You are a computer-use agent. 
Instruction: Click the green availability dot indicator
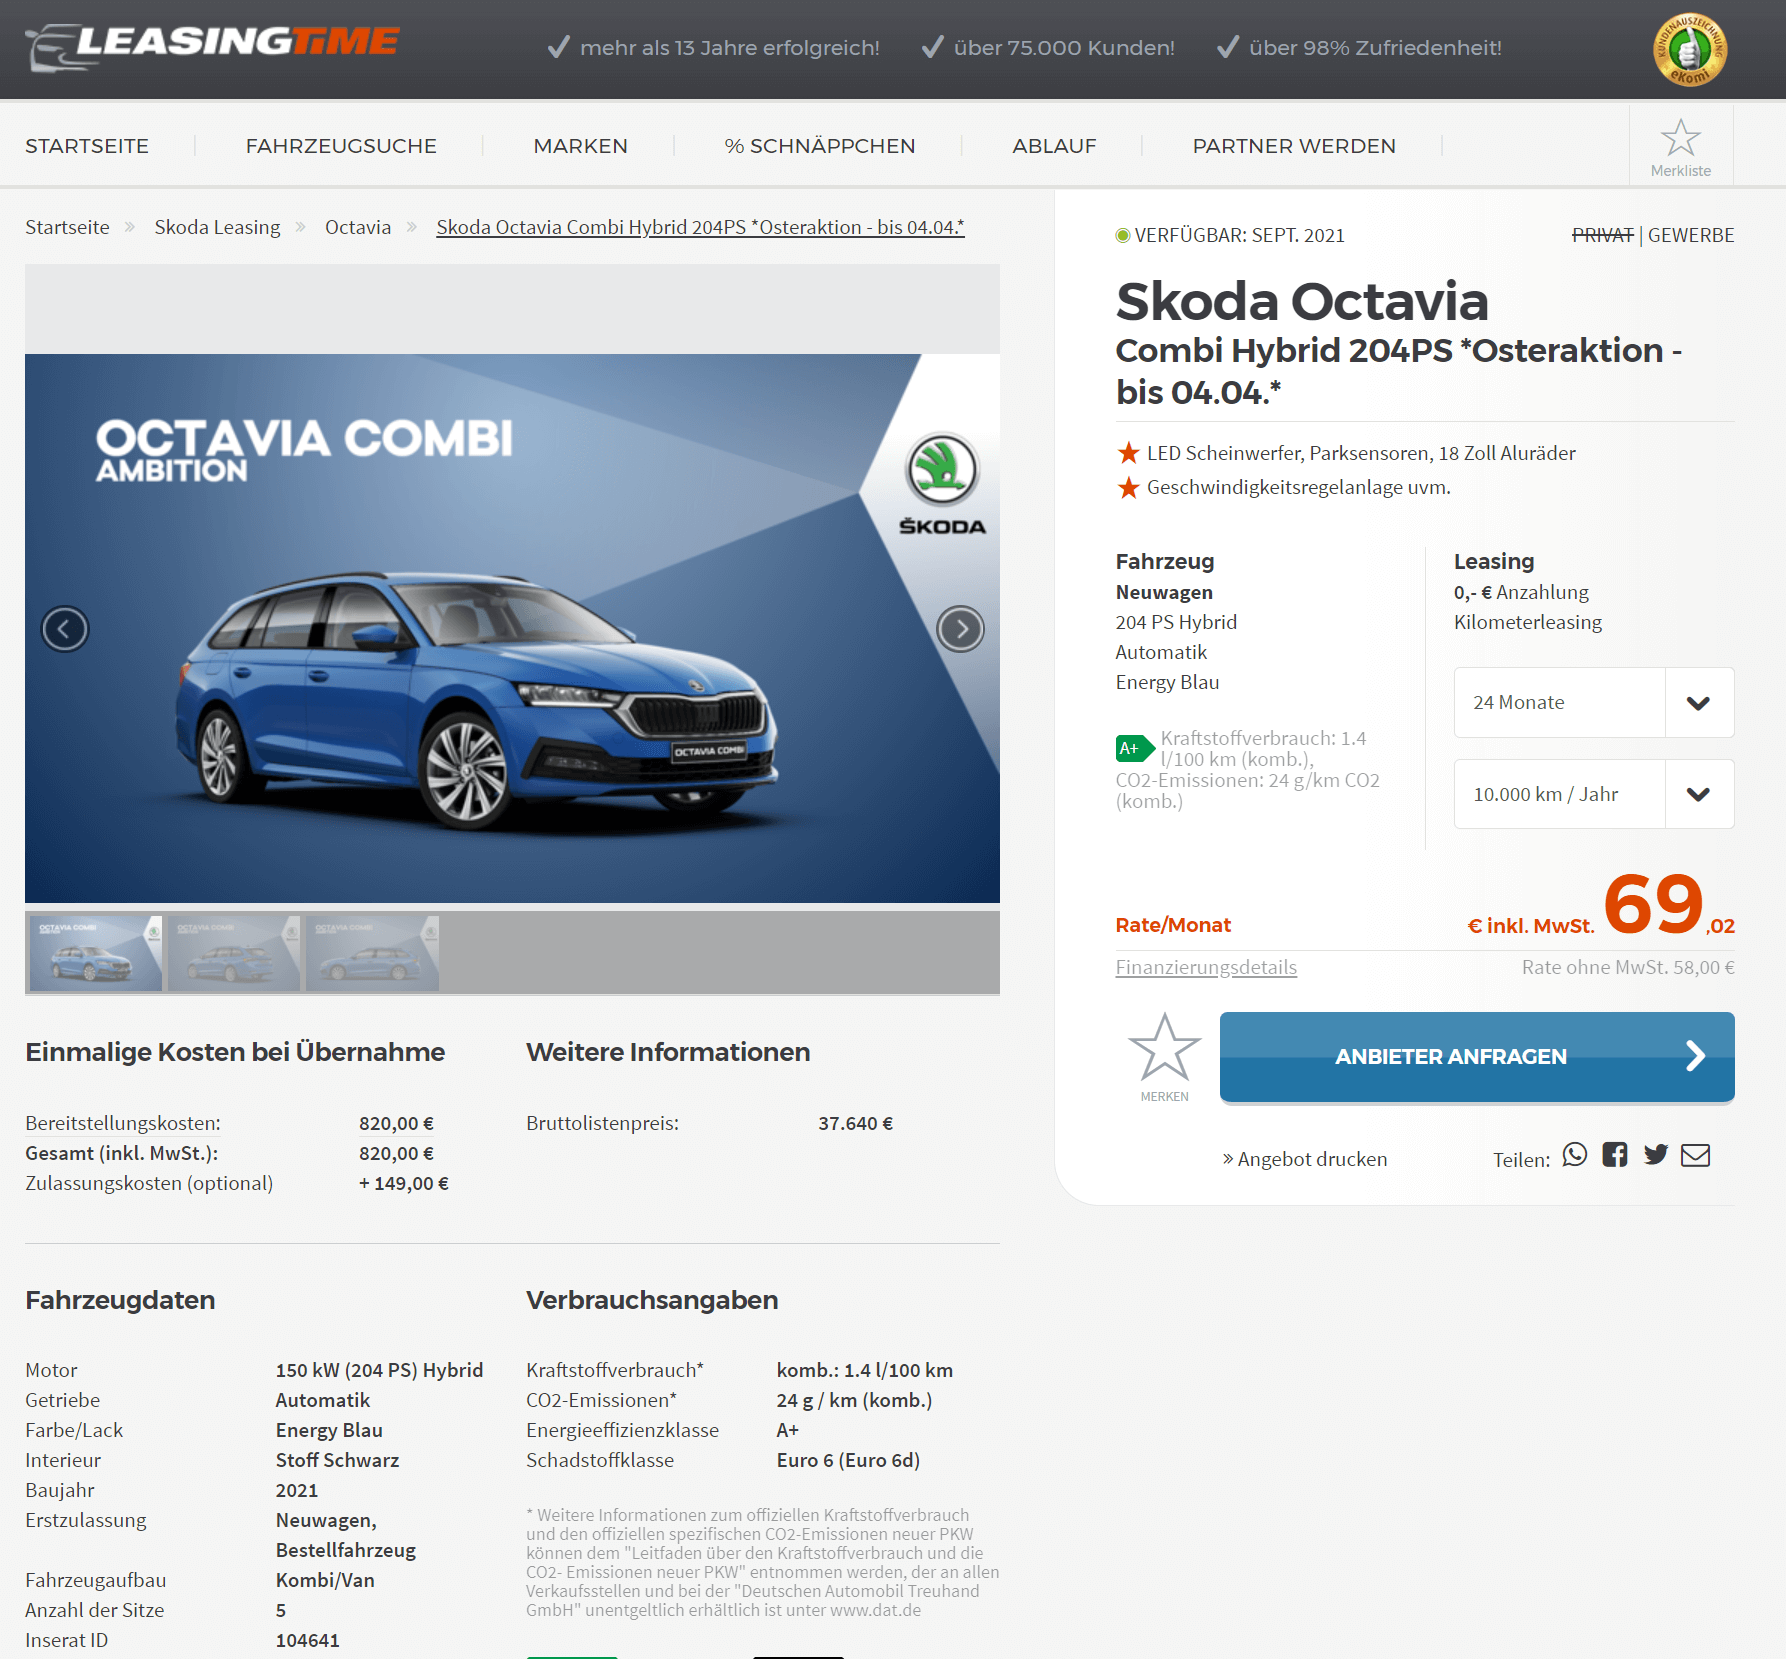point(1123,235)
